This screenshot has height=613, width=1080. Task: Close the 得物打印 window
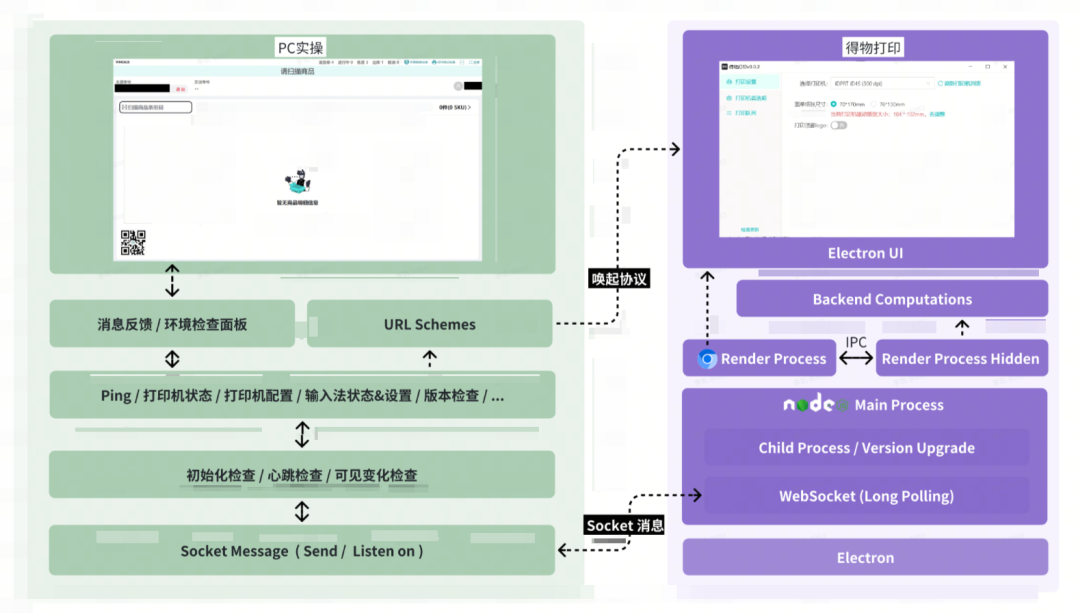tap(1005, 67)
